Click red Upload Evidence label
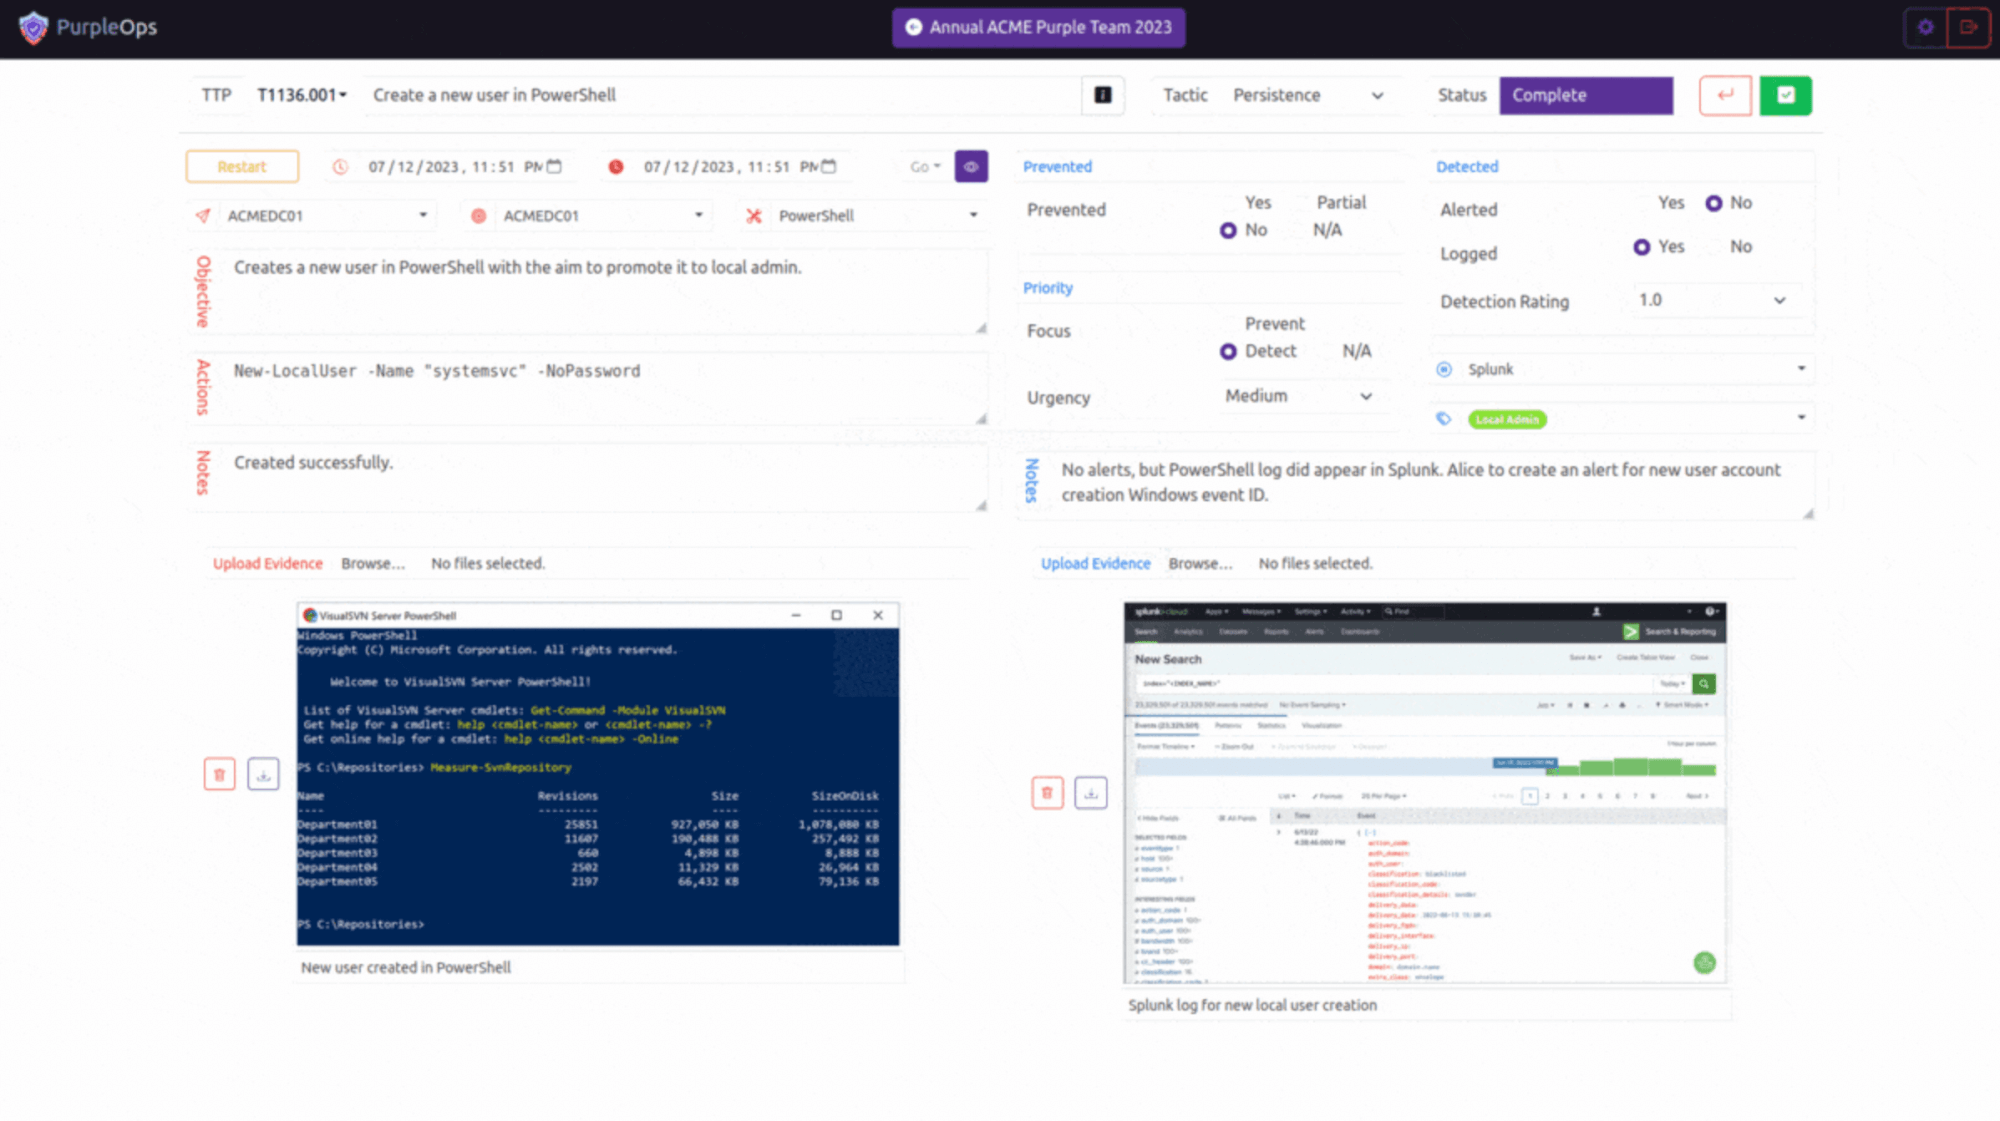Screen dimensions: 2000x1121 point(267,563)
